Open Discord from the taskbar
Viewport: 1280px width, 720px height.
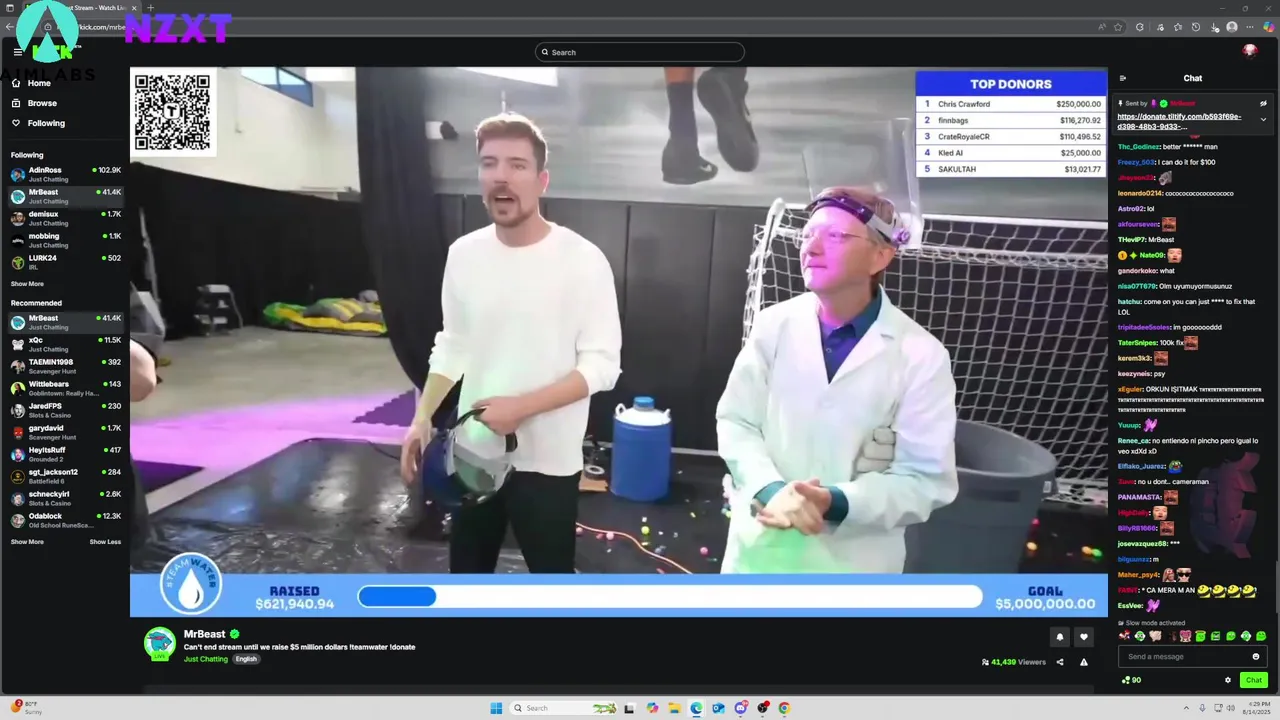(x=740, y=708)
